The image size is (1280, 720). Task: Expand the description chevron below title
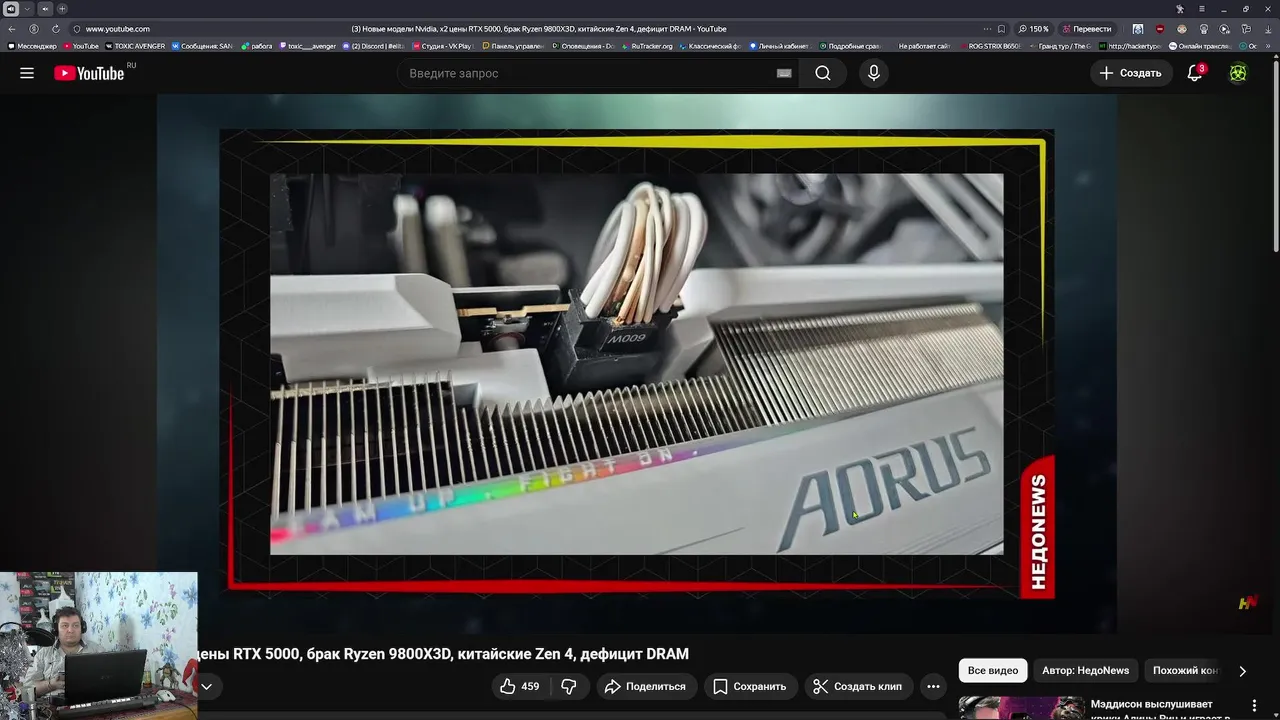point(206,686)
